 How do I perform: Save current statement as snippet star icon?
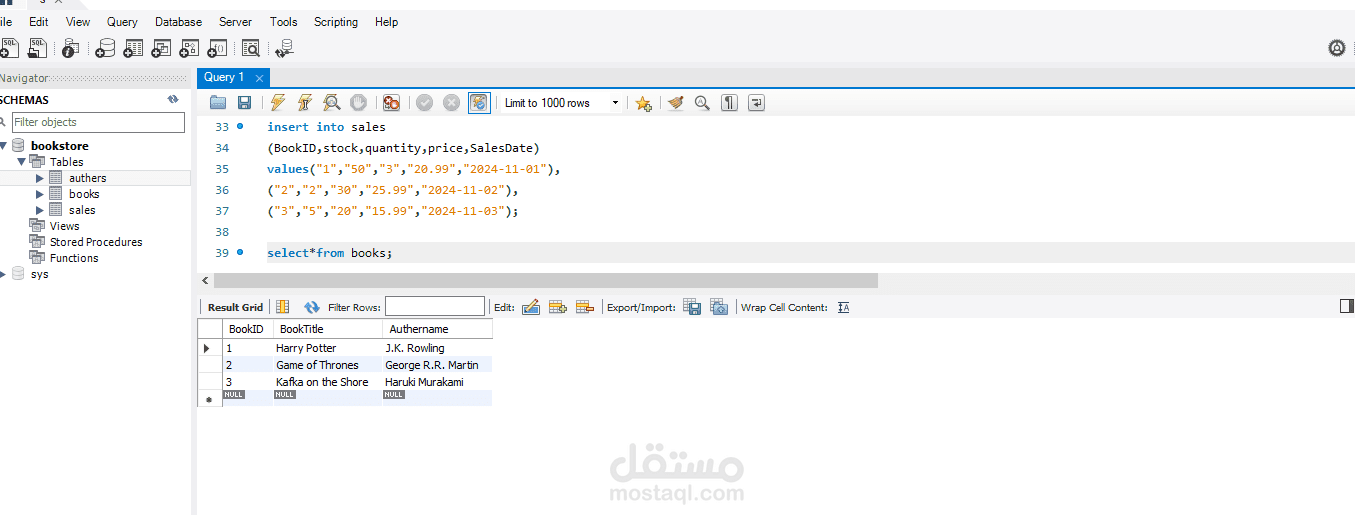click(643, 102)
